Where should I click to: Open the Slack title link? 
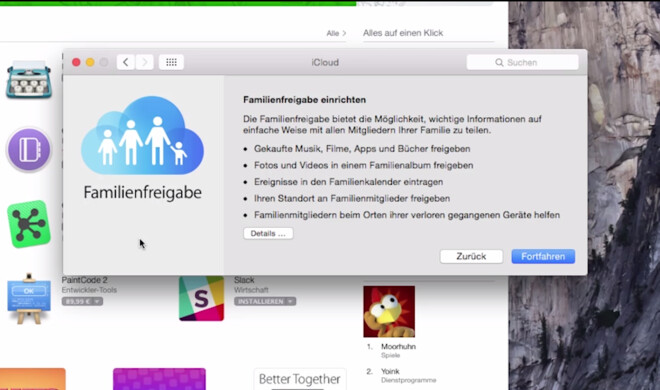244,280
